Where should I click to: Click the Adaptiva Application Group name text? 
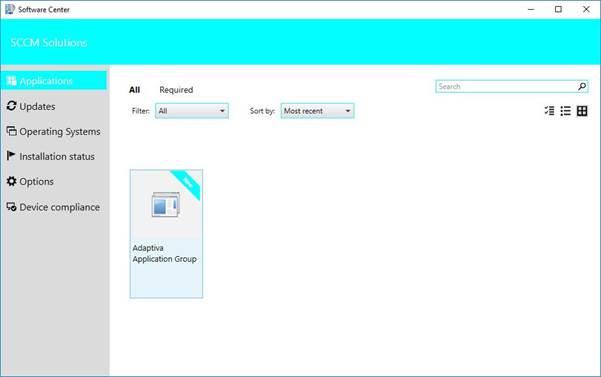(x=164, y=253)
